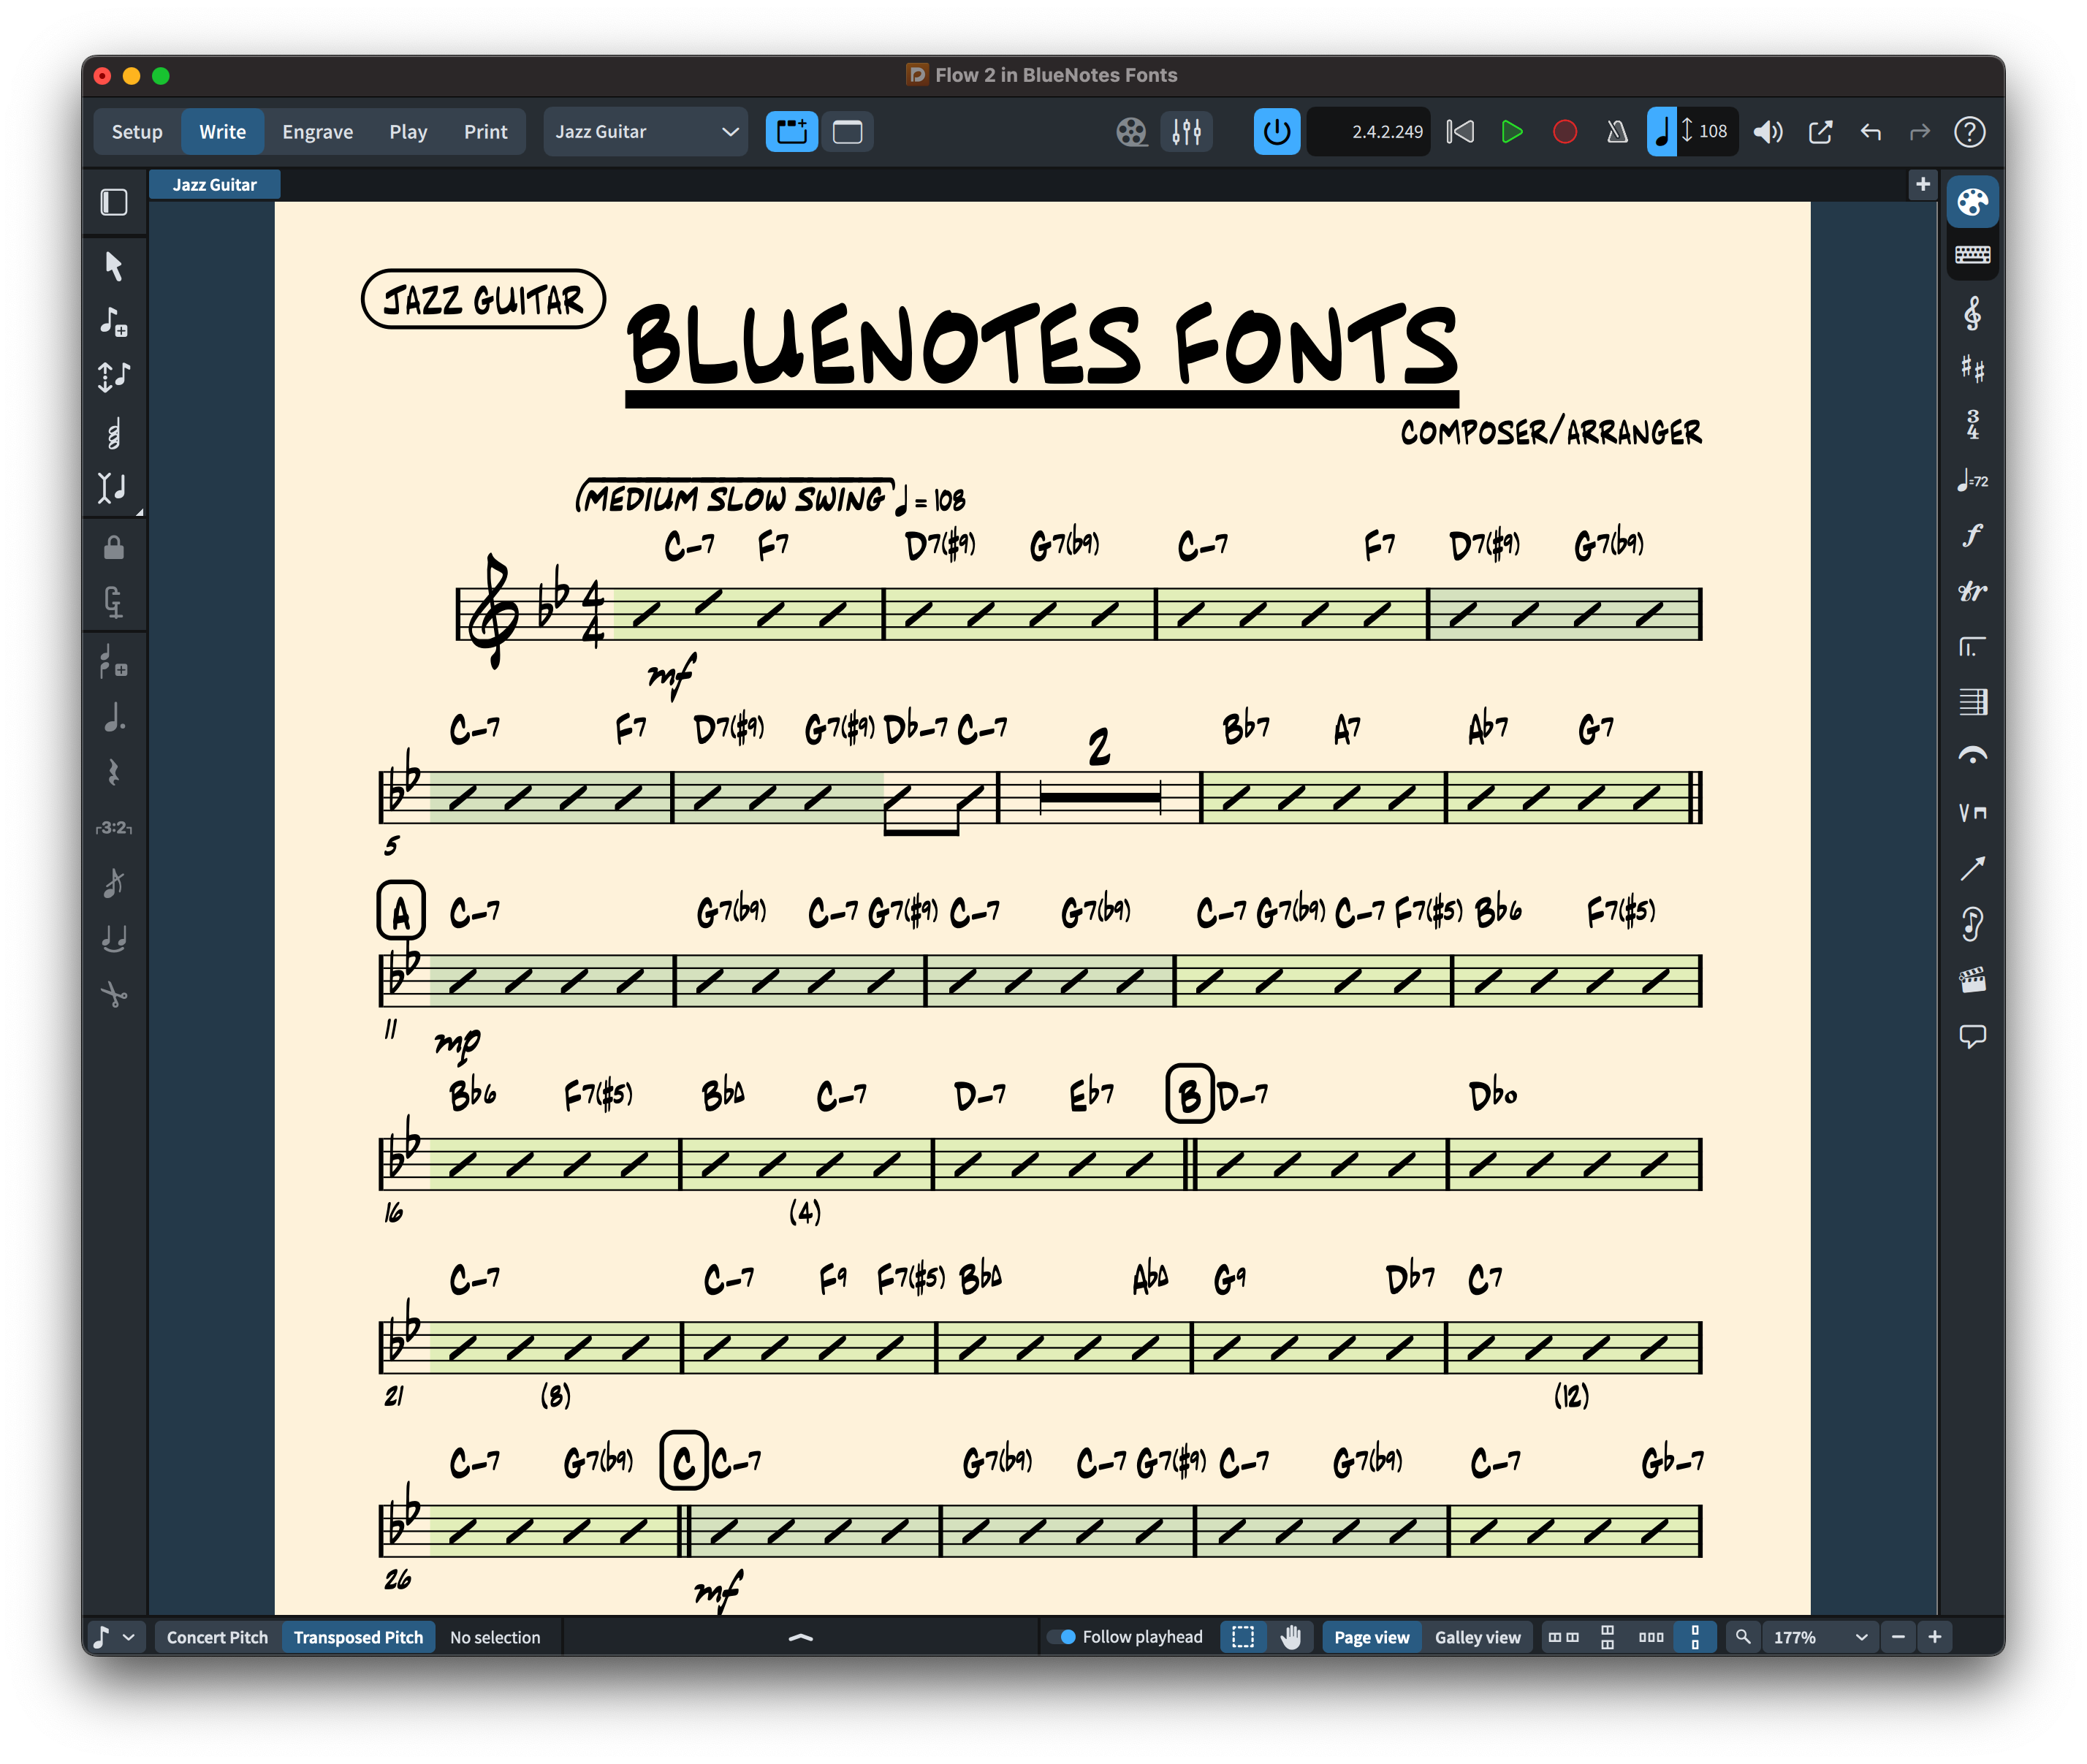Open zoom level 177% dropdown
Viewport: 2087px width, 1764px height.
[x=1819, y=1637]
